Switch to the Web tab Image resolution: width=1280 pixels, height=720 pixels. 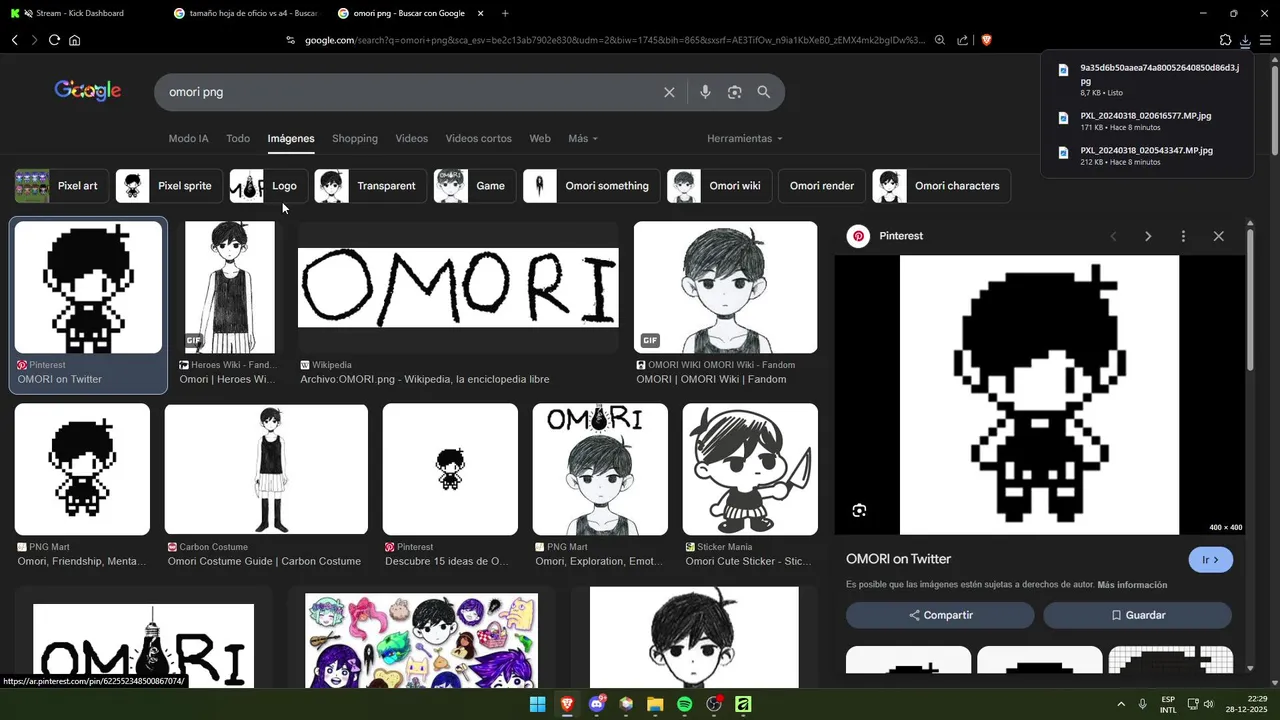click(540, 138)
